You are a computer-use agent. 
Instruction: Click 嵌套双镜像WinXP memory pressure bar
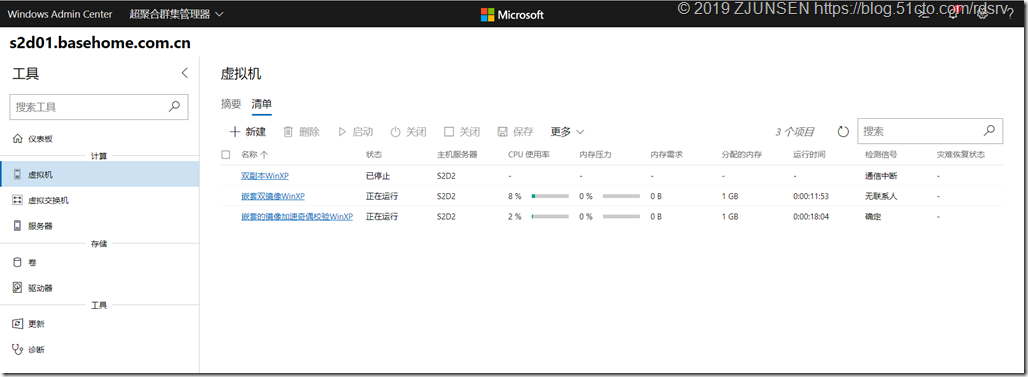tap(621, 196)
